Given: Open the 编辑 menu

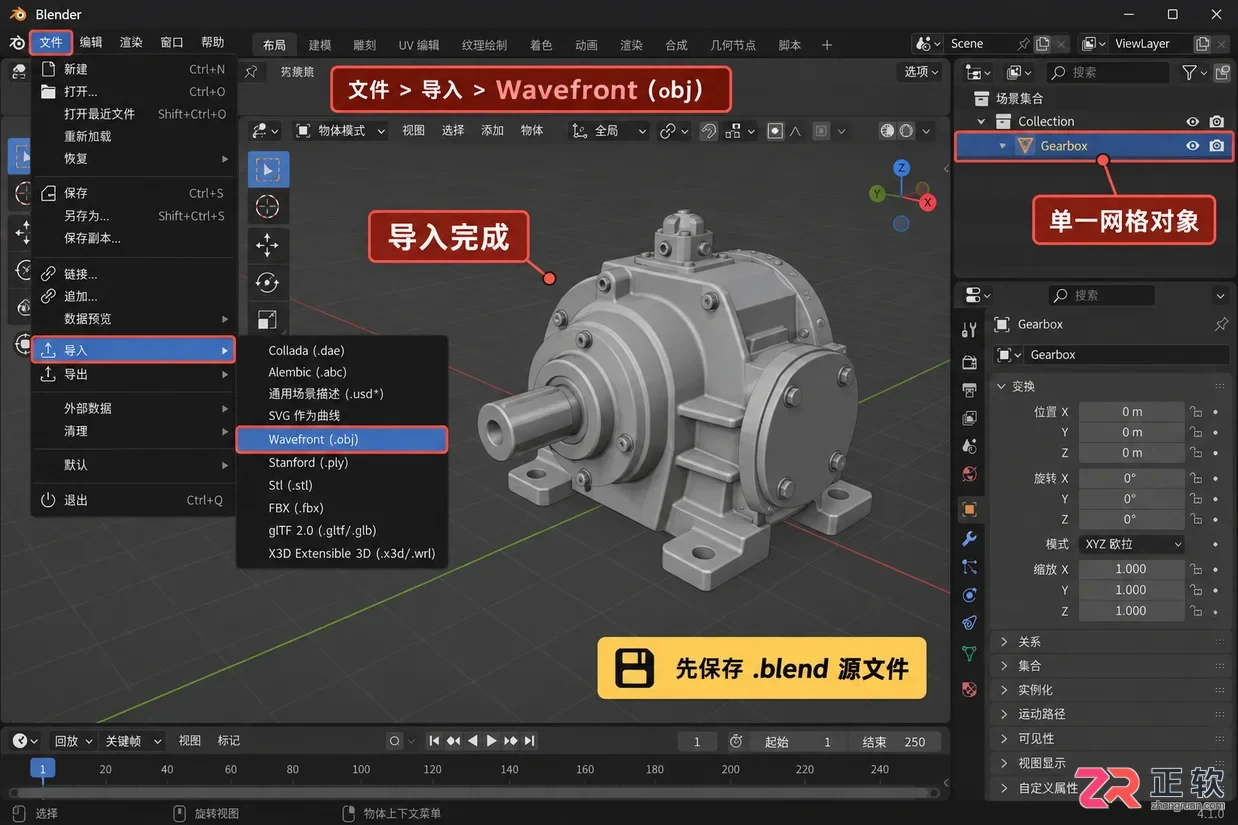Looking at the screenshot, I should point(91,42).
